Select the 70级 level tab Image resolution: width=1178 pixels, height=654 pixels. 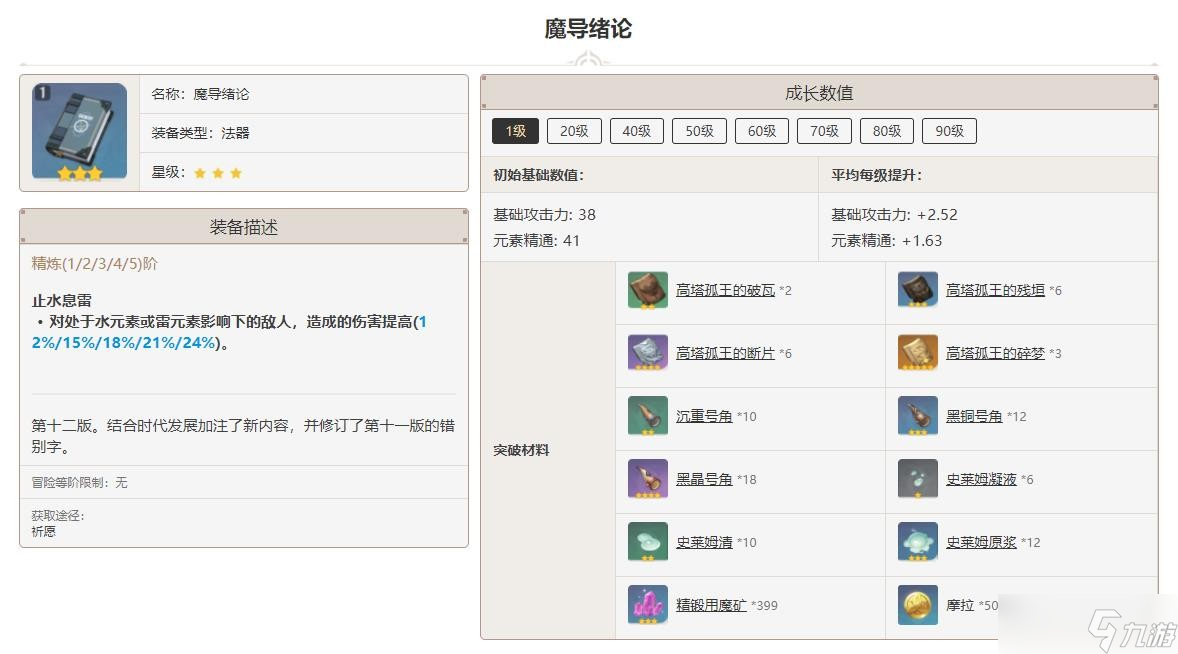click(x=824, y=131)
